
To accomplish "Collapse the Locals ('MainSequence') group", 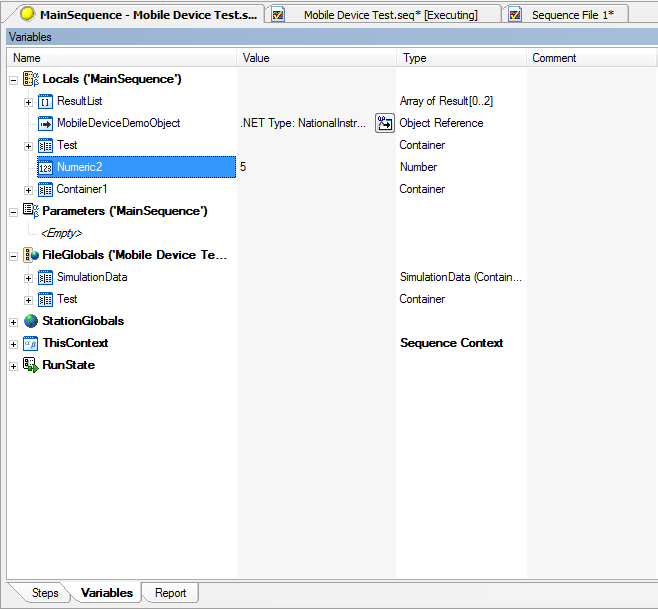I will [x=13, y=79].
